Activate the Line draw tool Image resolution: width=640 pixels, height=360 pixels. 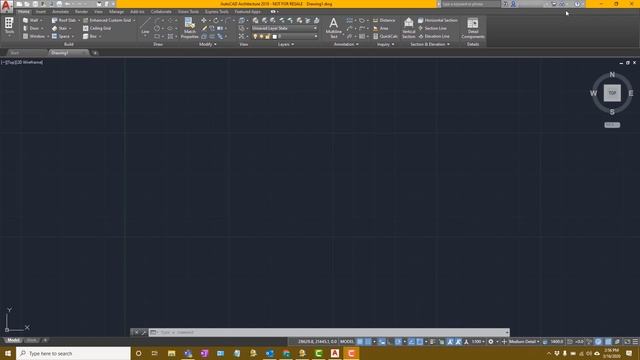coord(145,26)
